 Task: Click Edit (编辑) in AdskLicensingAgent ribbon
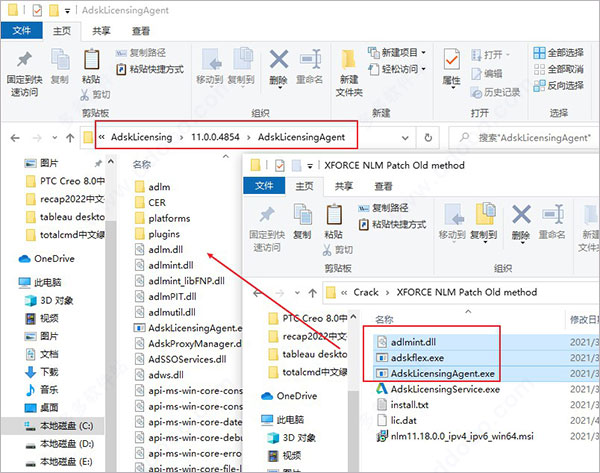coord(487,73)
